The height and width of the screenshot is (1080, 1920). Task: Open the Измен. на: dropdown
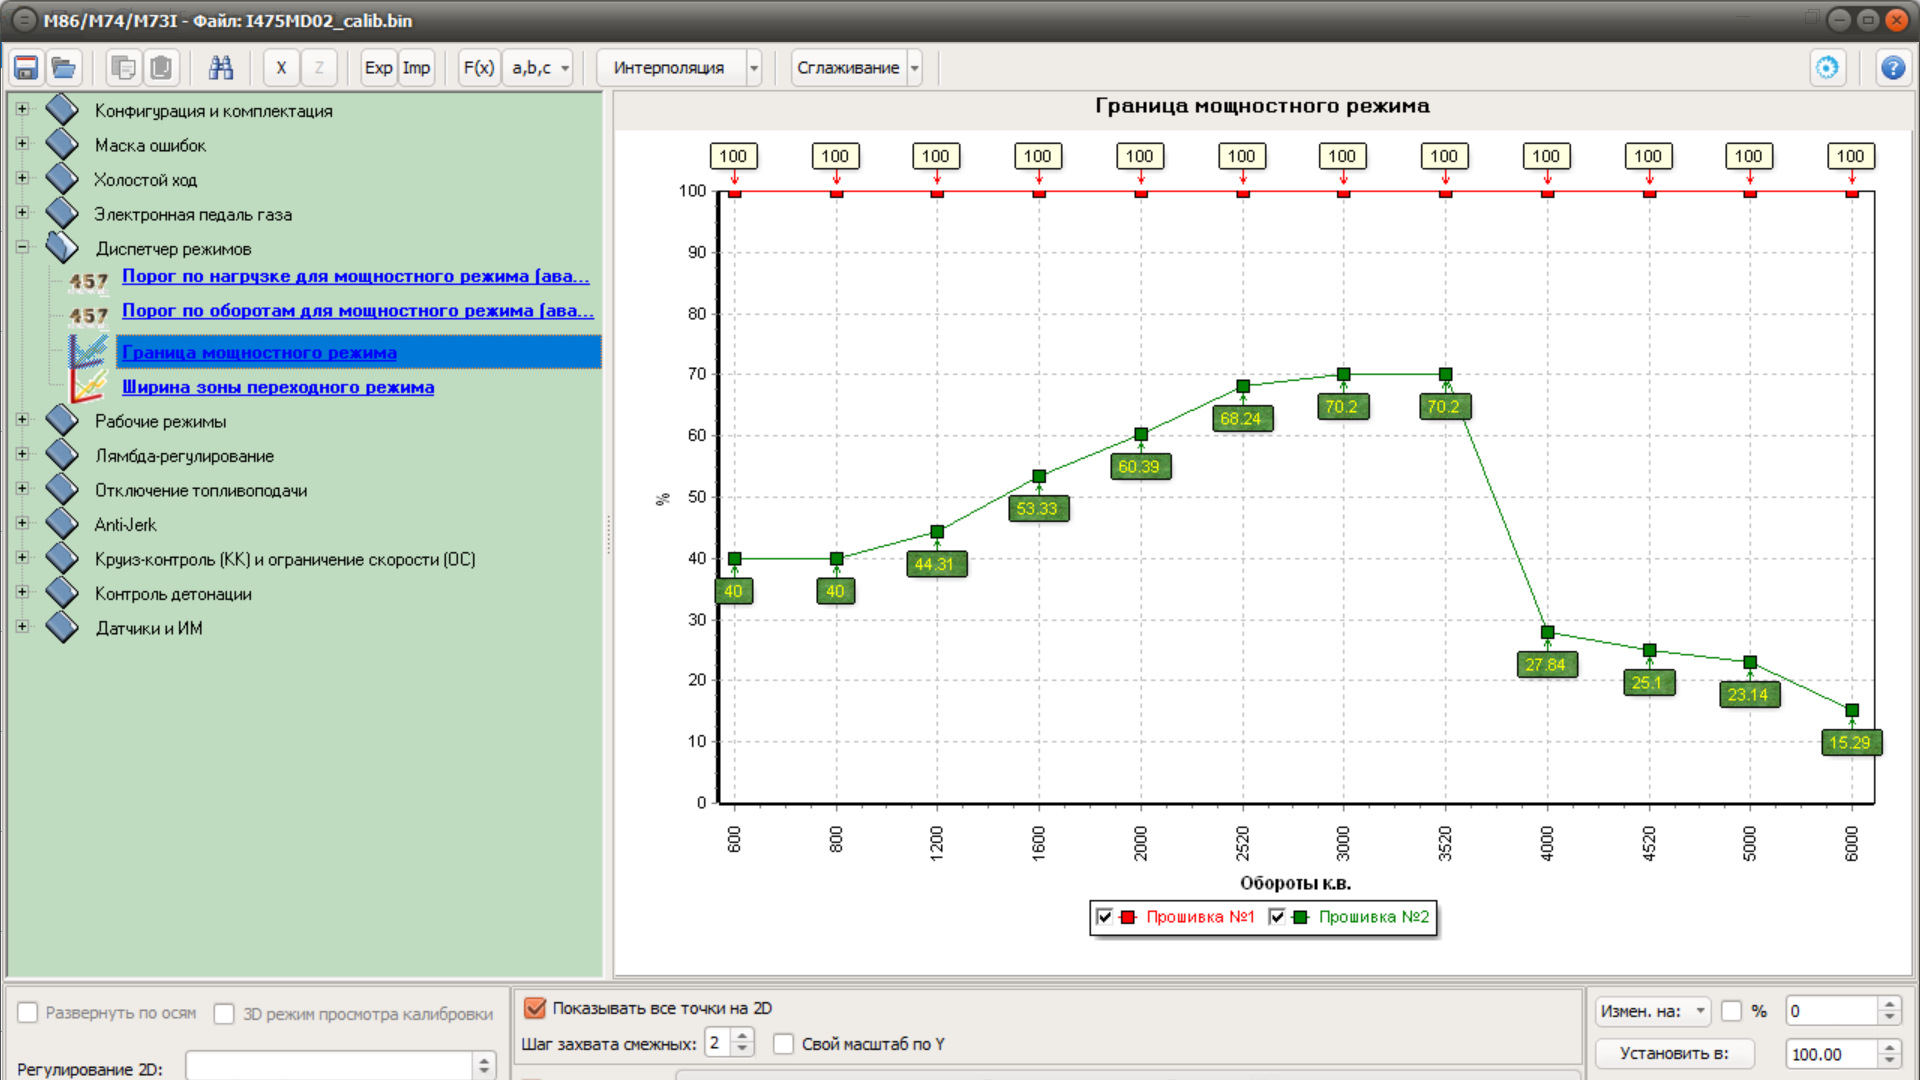[1653, 1011]
